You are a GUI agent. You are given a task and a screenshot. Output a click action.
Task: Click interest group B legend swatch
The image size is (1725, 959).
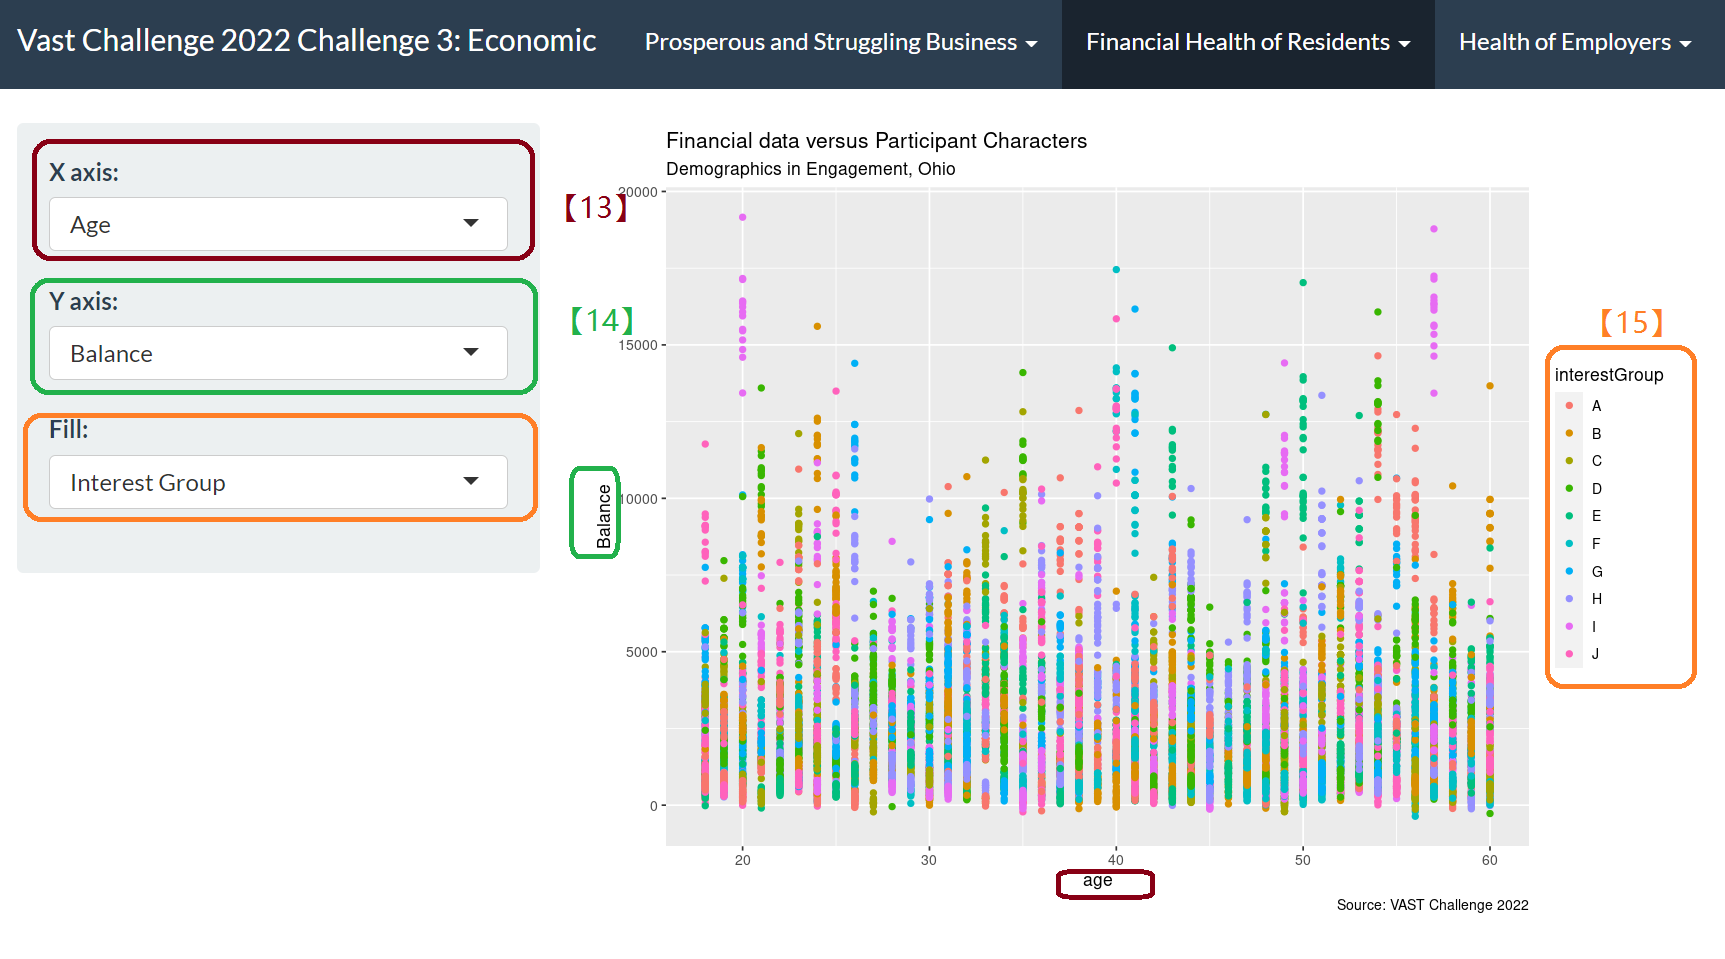click(x=1569, y=433)
